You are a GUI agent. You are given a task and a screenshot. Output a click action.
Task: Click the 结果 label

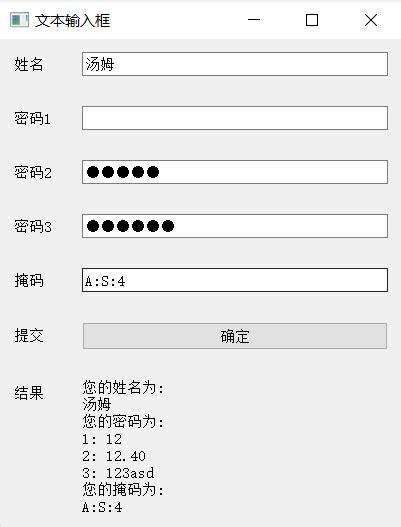click(29, 393)
